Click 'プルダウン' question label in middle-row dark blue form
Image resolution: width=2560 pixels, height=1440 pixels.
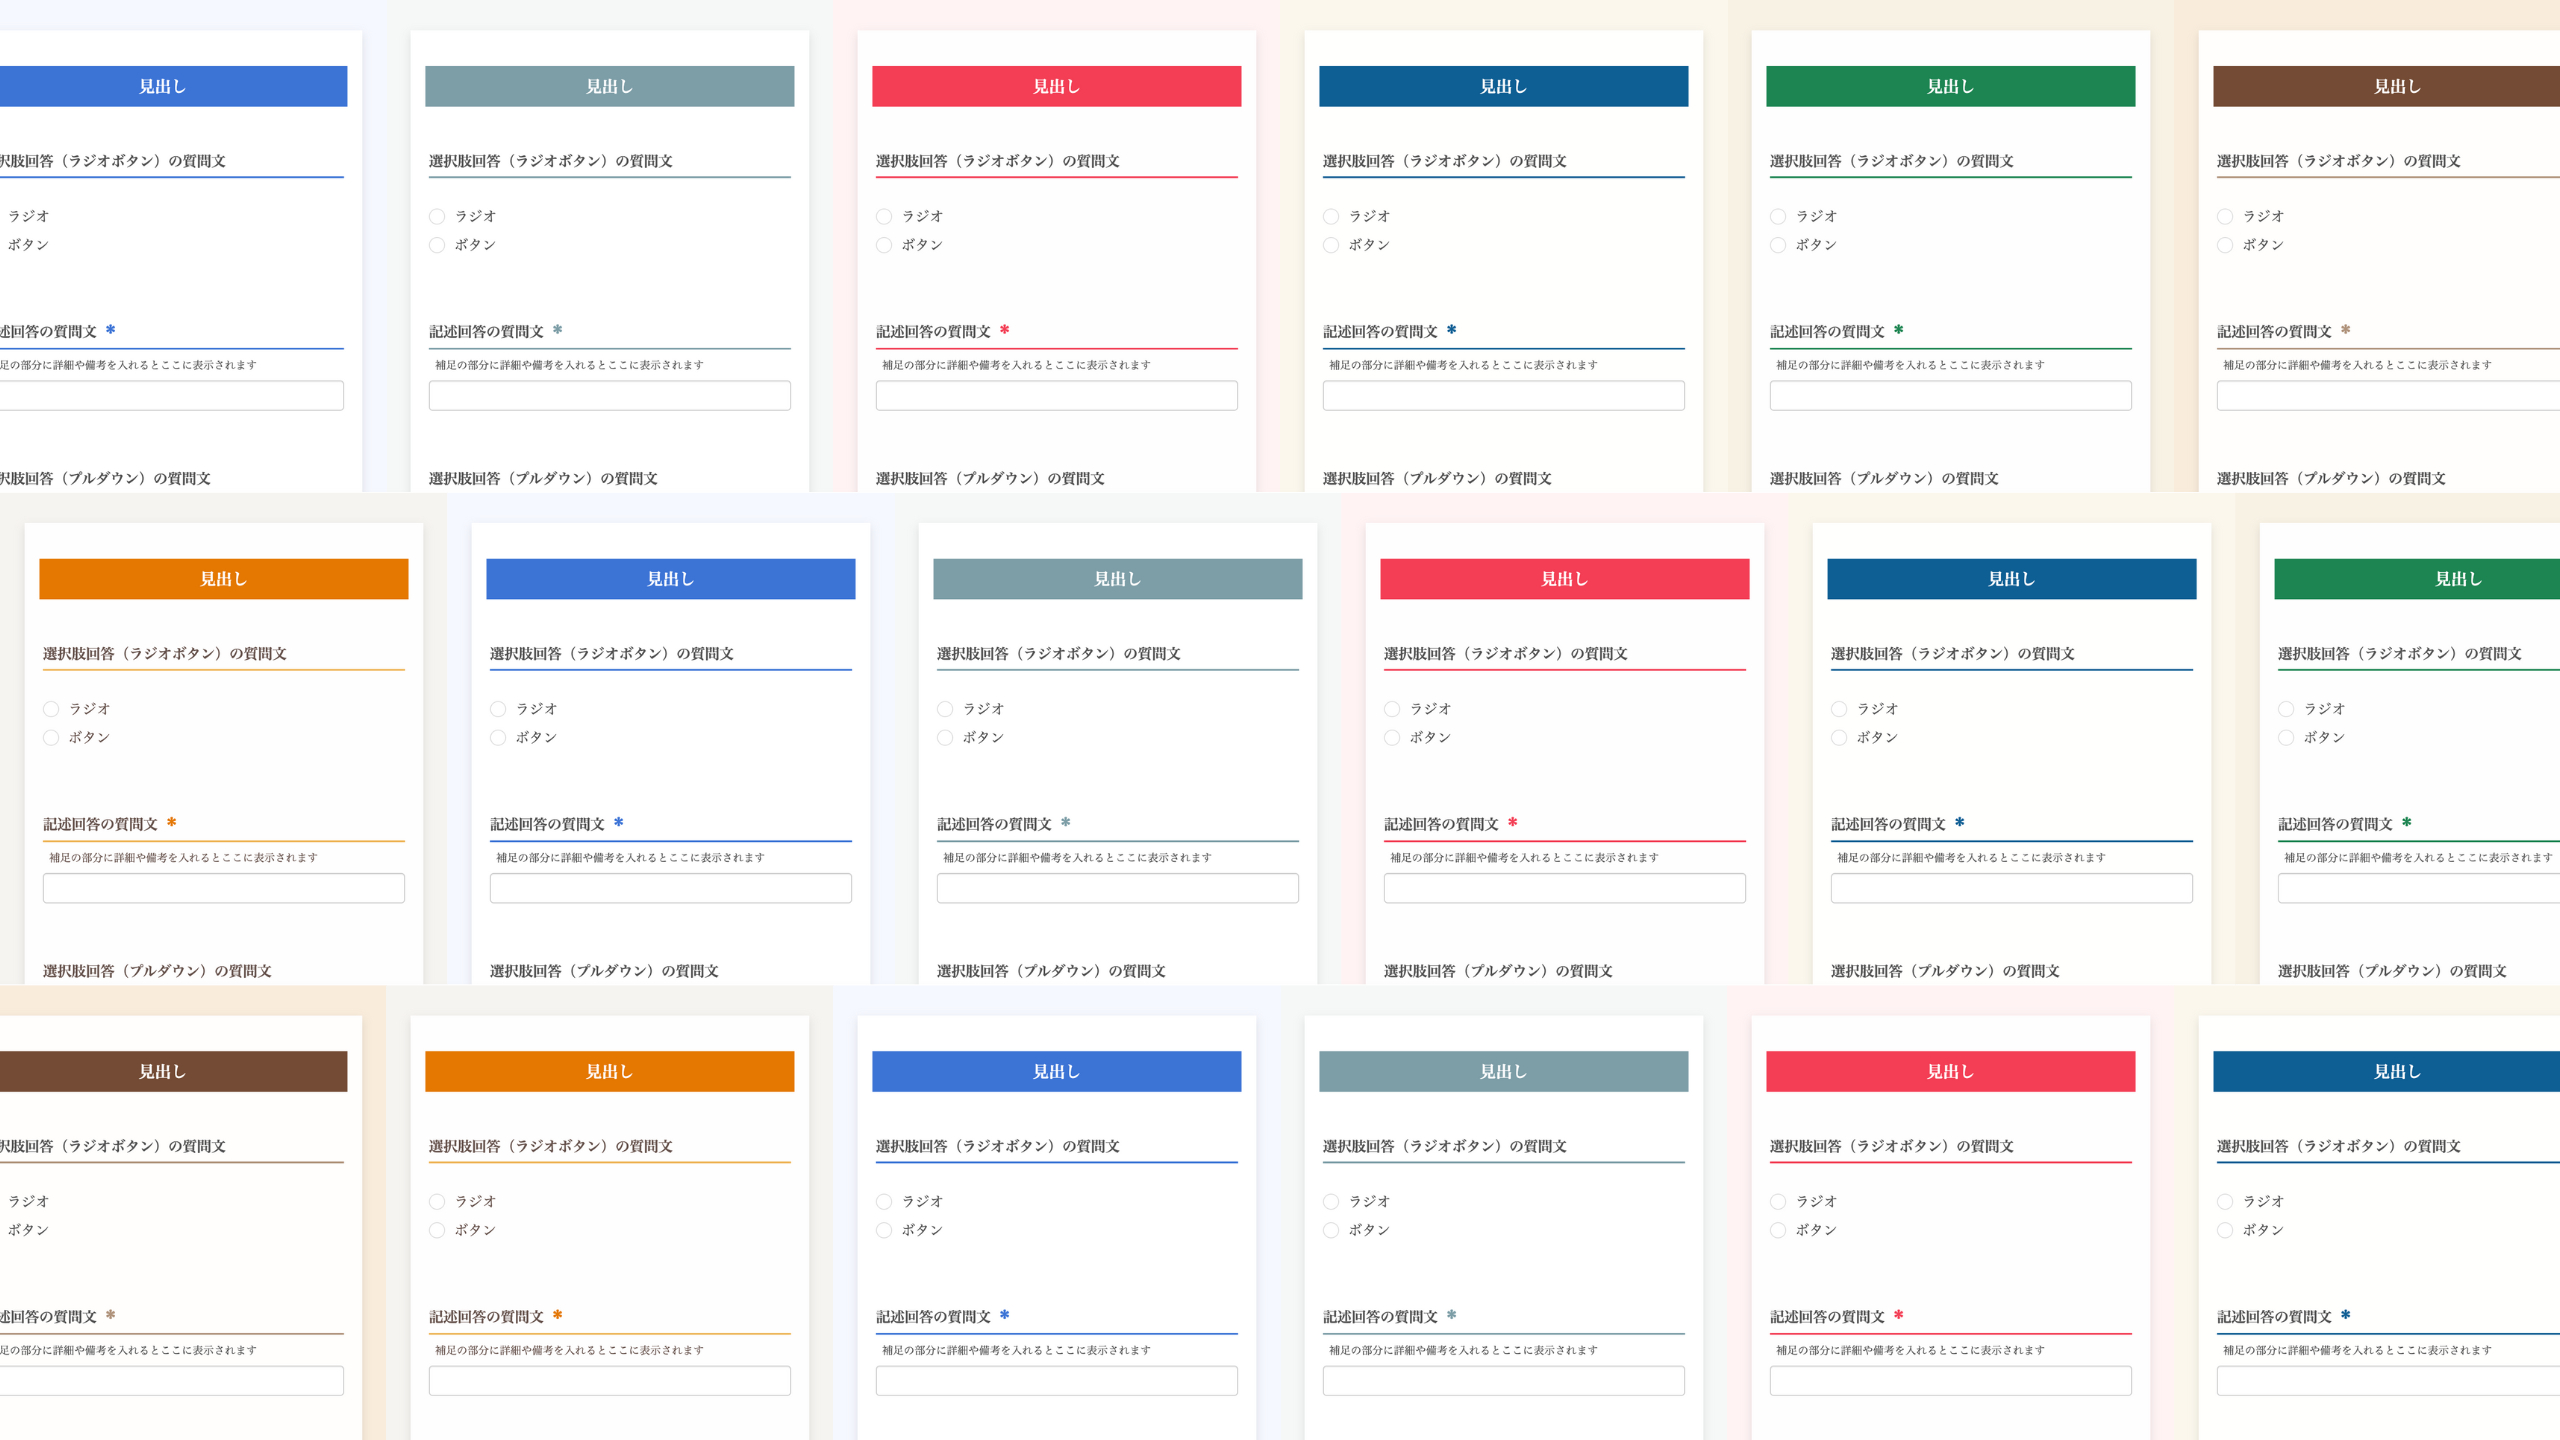tap(1944, 971)
